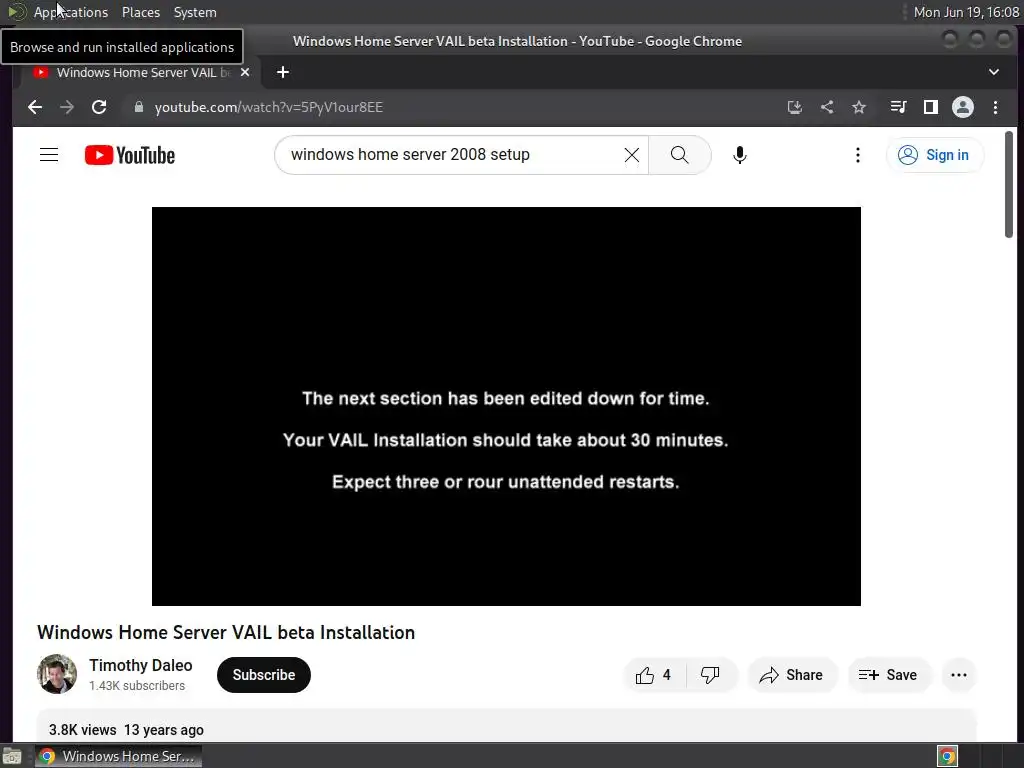The height and width of the screenshot is (768, 1024).
Task: Click the magnifier search button
Action: click(680, 155)
